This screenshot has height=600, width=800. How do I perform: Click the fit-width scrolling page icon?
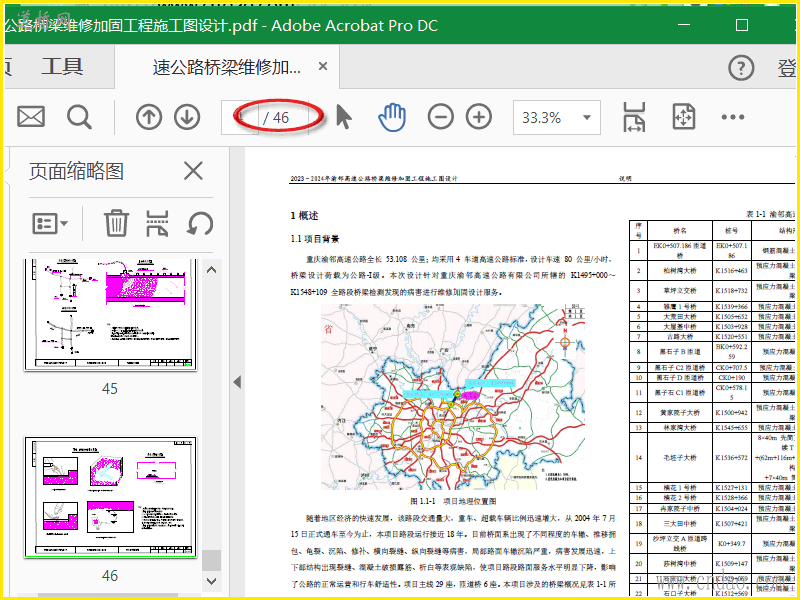(x=634, y=117)
